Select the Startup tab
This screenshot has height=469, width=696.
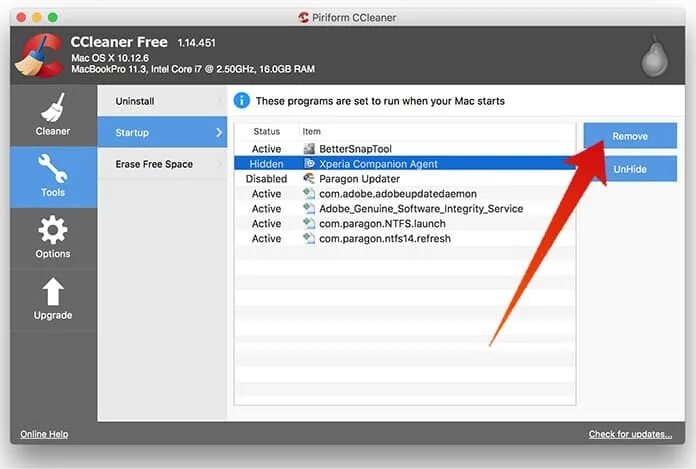coord(162,132)
